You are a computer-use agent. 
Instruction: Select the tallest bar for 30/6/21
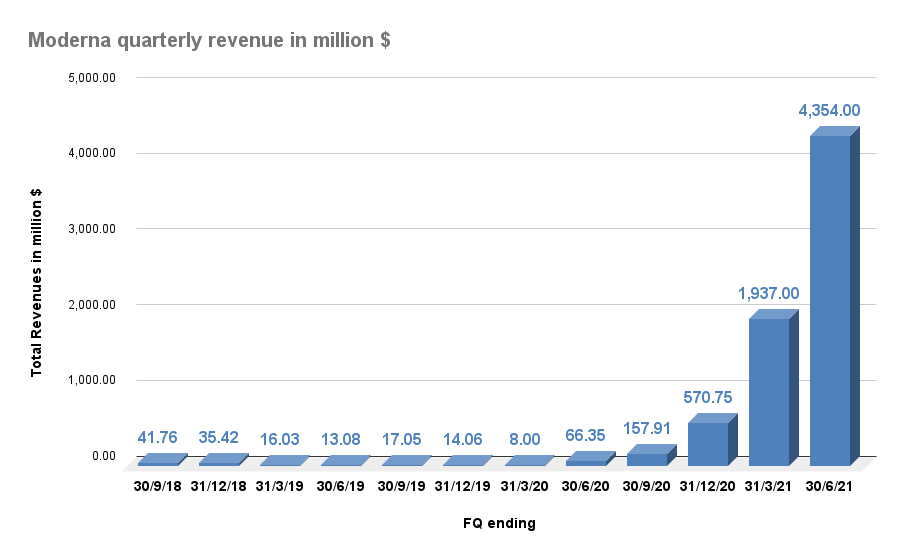tap(829, 300)
